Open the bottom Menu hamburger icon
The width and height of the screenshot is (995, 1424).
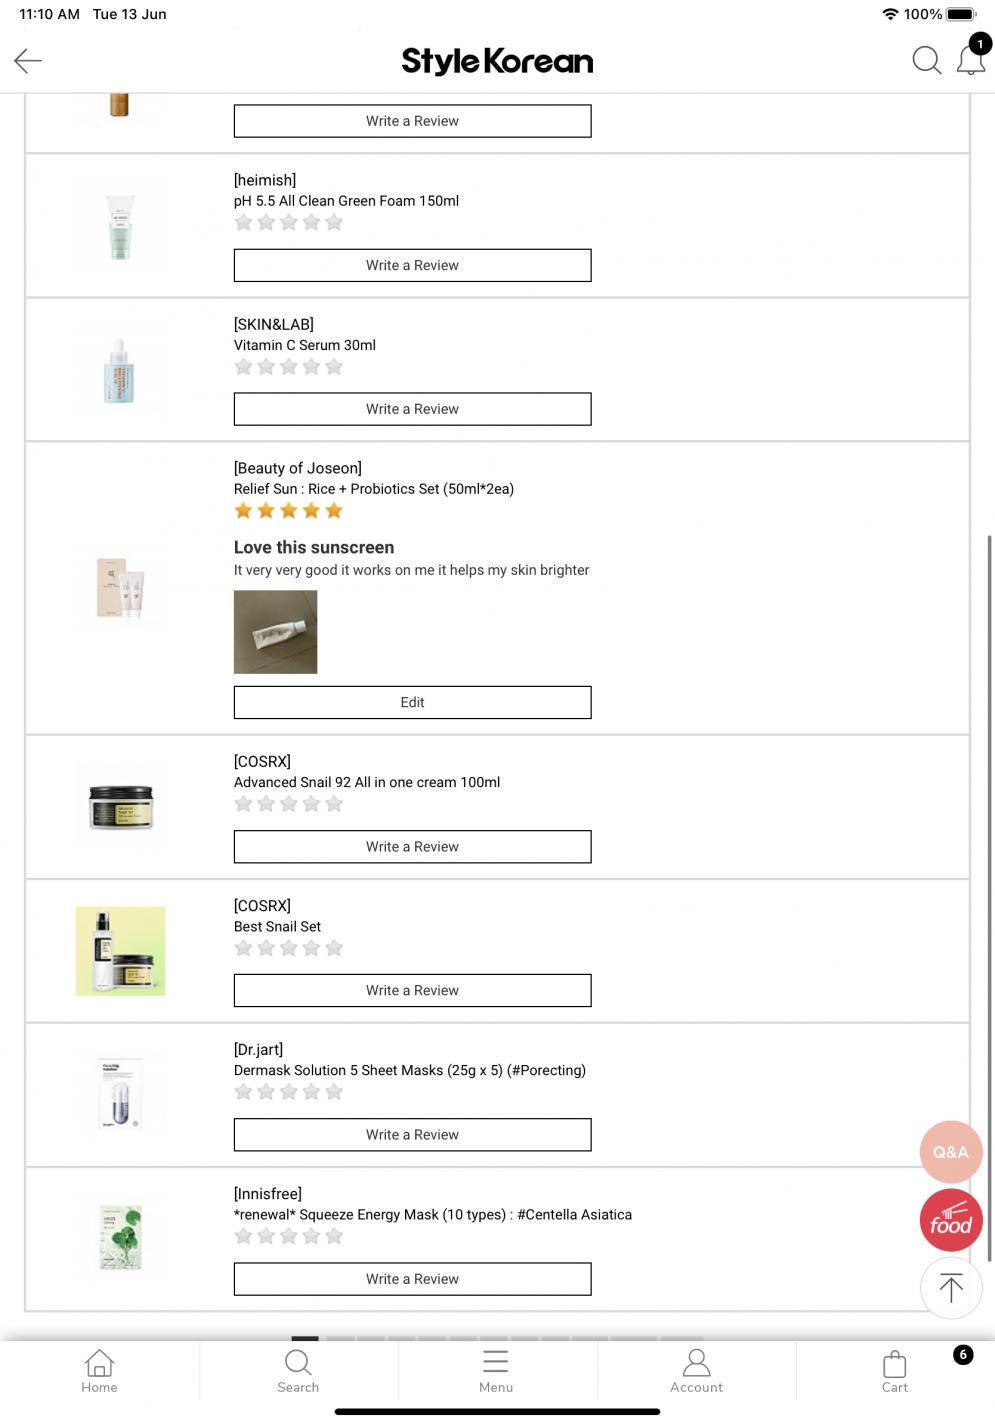pos(496,1371)
